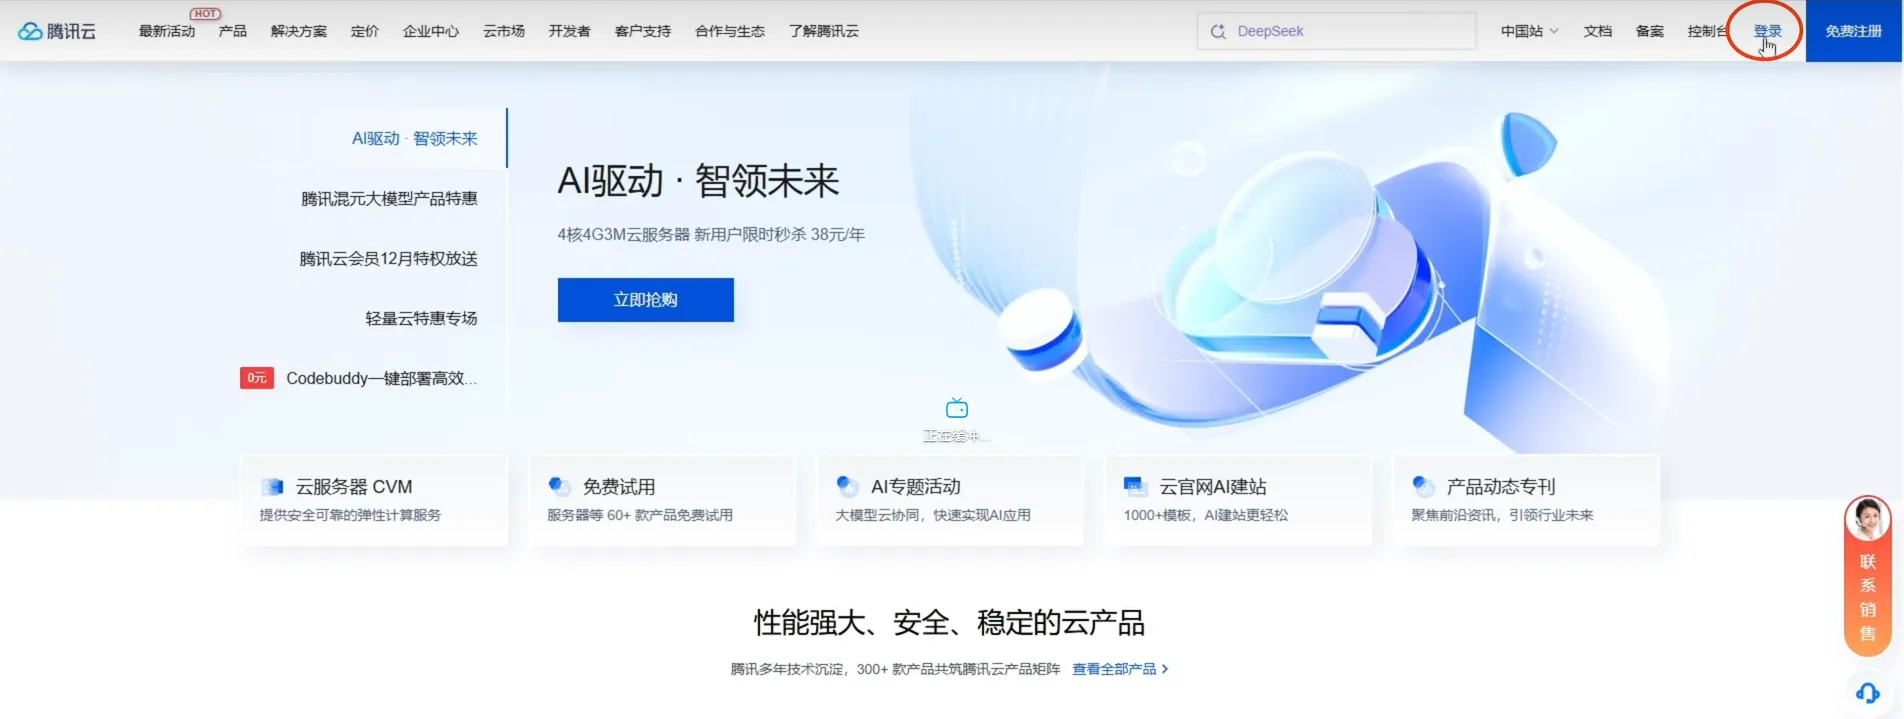Click the cloud server CVM icon
1904x719 pixels.
pyautogui.click(x=272, y=487)
